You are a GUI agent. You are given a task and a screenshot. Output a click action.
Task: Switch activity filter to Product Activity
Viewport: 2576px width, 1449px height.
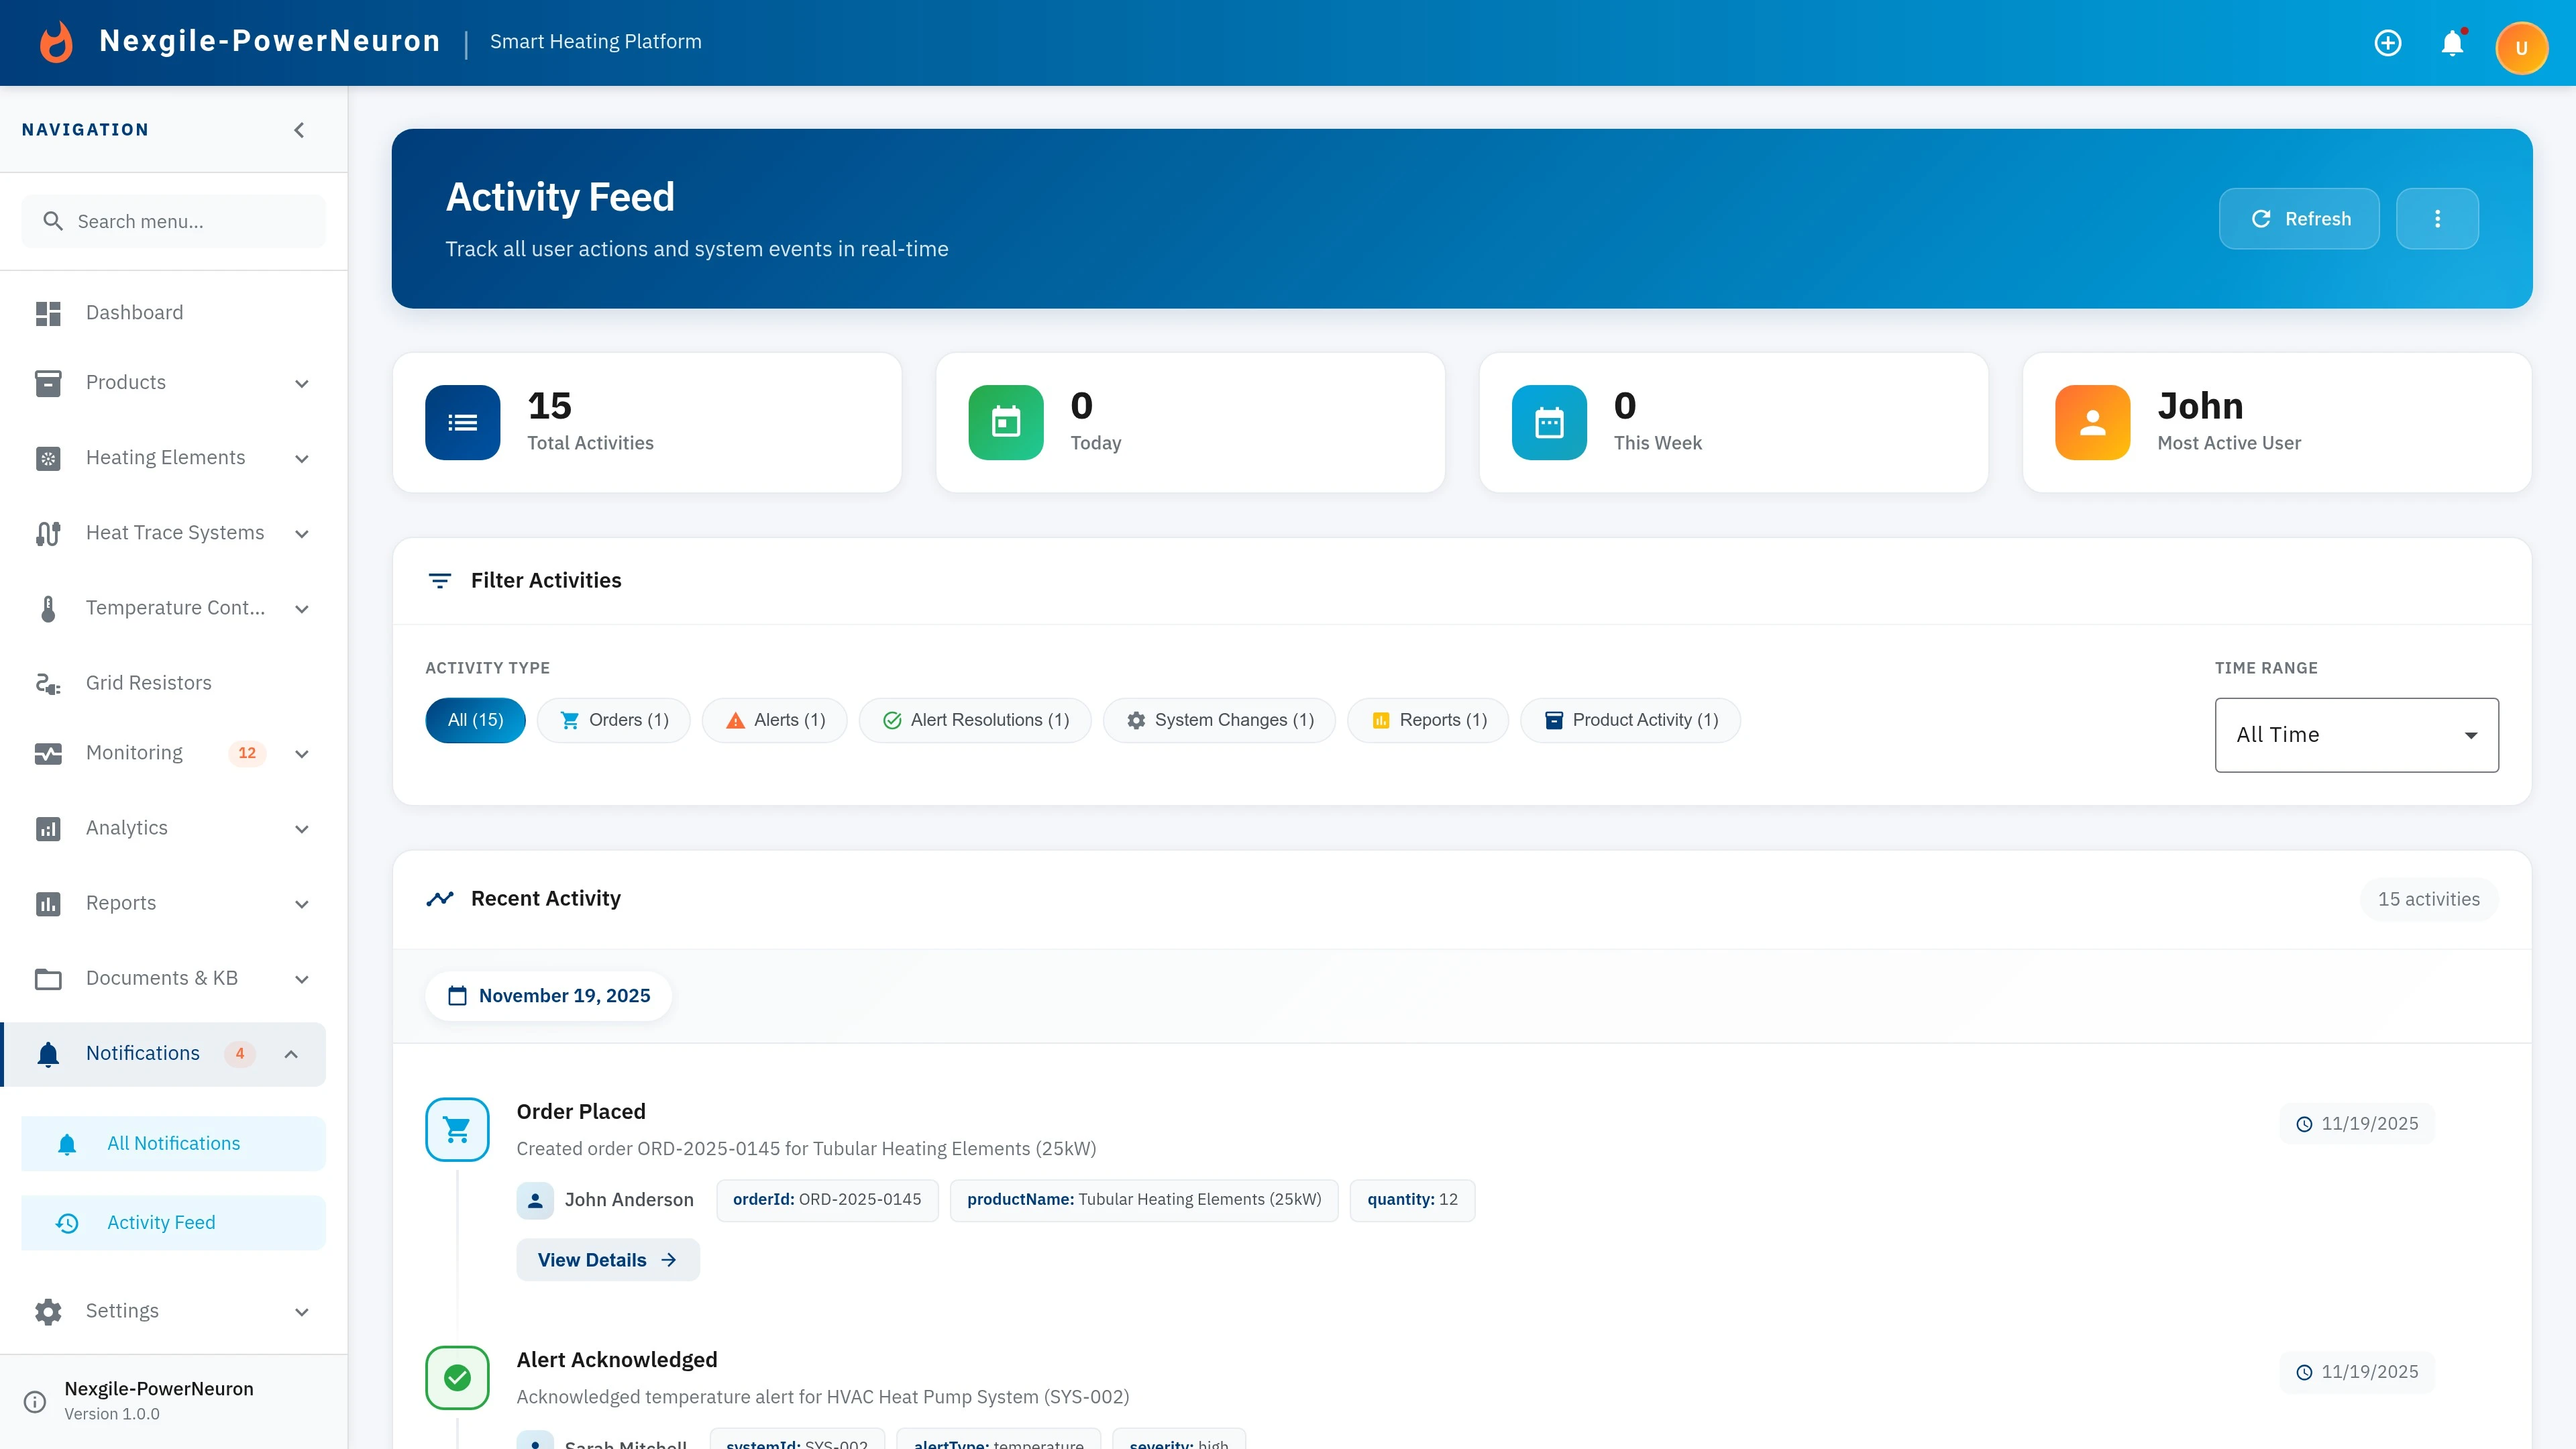[x=1630, y=720]
